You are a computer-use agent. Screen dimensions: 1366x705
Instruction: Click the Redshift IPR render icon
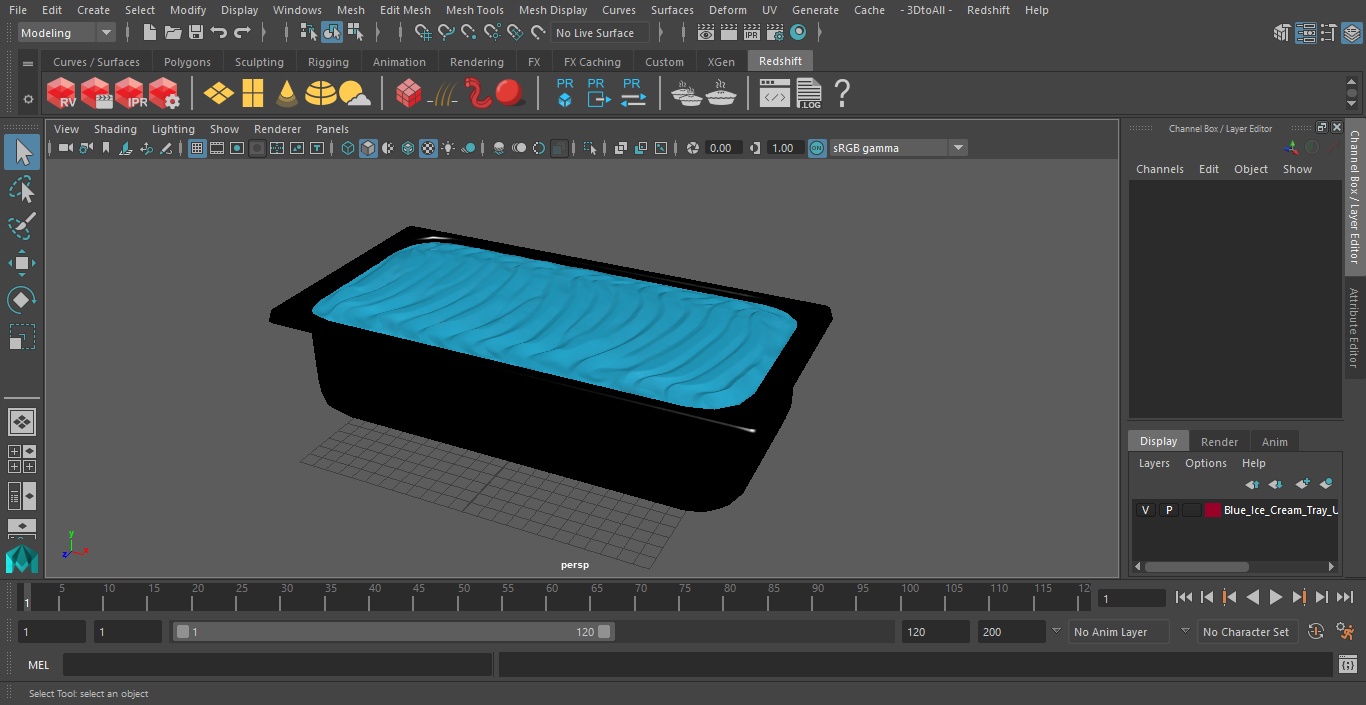[130, 94]
